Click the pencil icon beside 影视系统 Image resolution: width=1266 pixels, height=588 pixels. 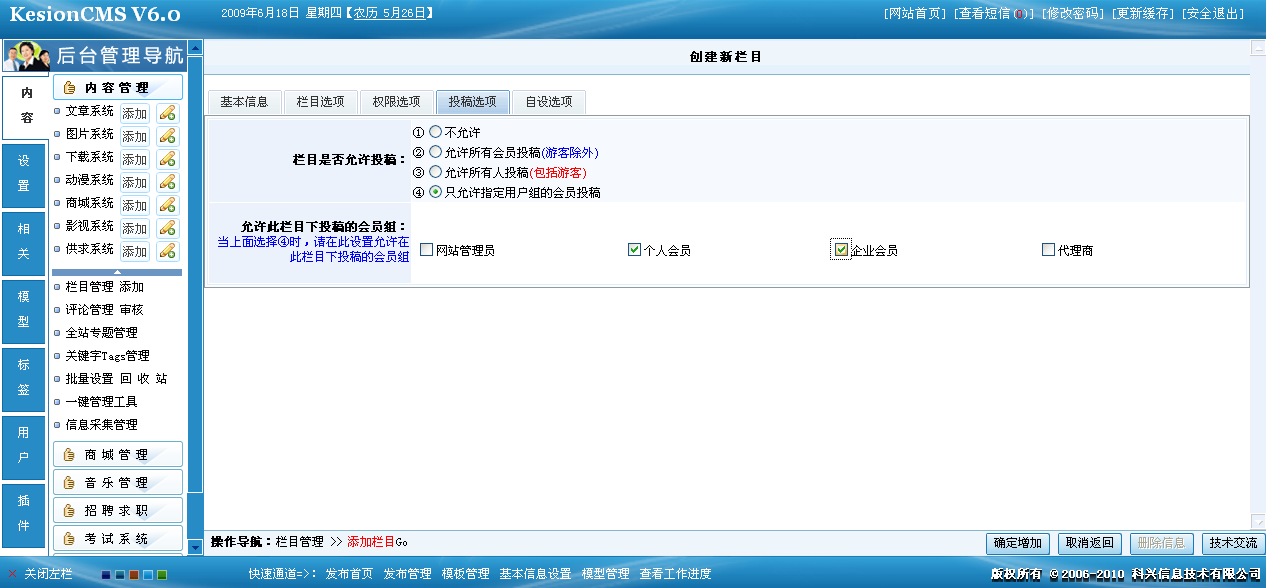pos(167,228)
